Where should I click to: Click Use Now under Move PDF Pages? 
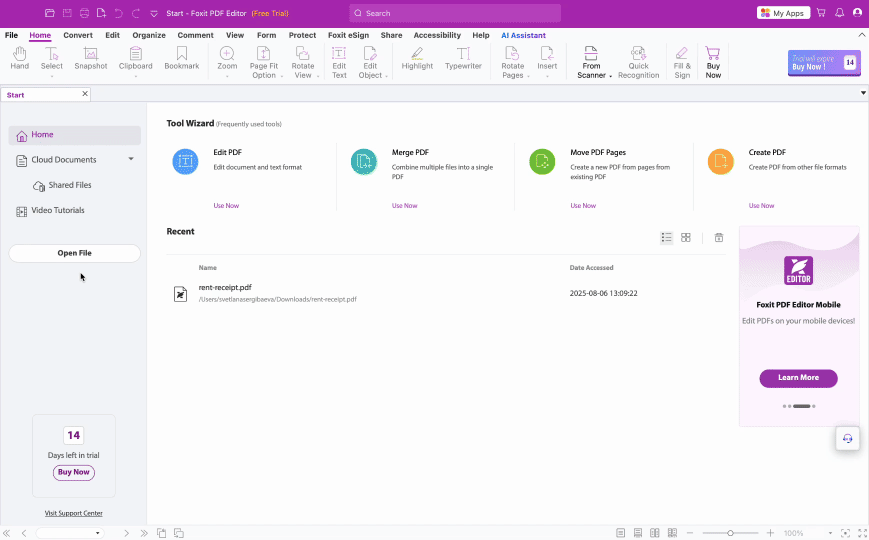(x=583, y=206)
